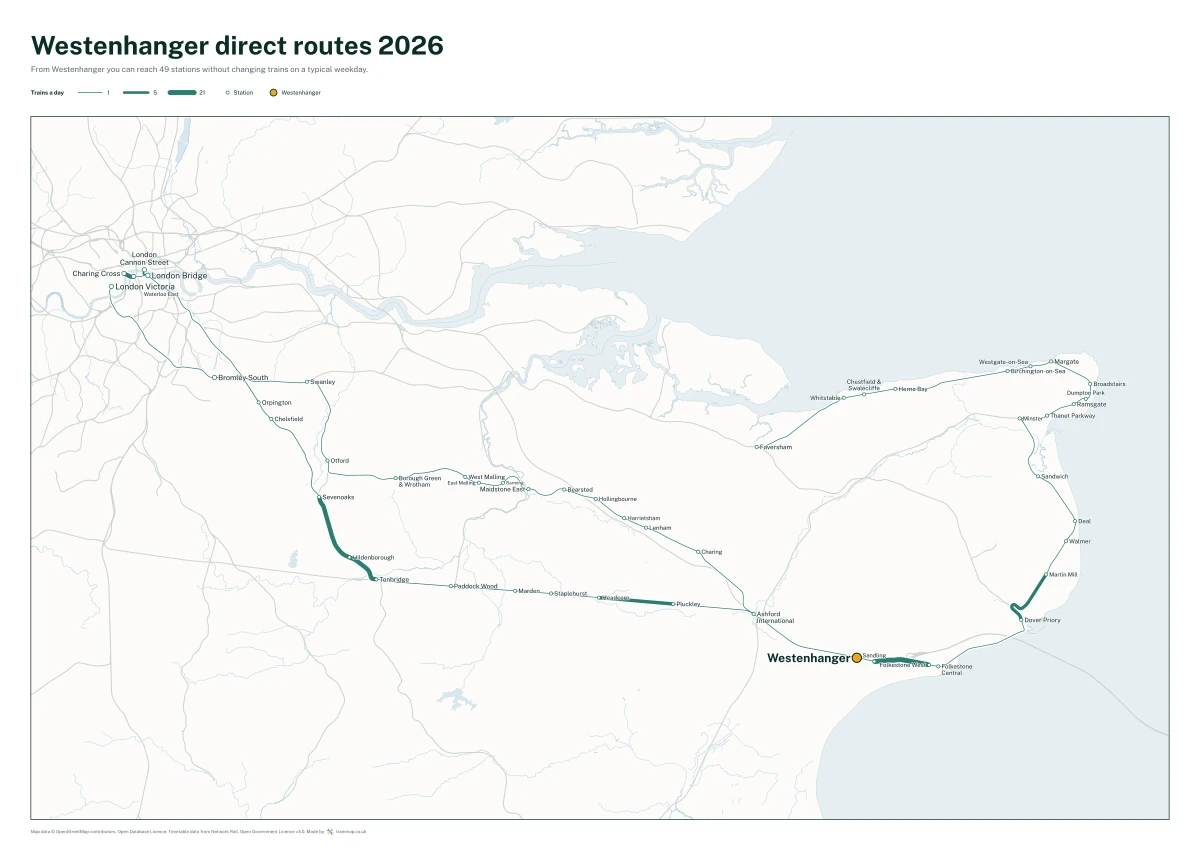Select the Maidstone East station label
The height and width of the screenshot is (858, 1200).
point(502,490)
